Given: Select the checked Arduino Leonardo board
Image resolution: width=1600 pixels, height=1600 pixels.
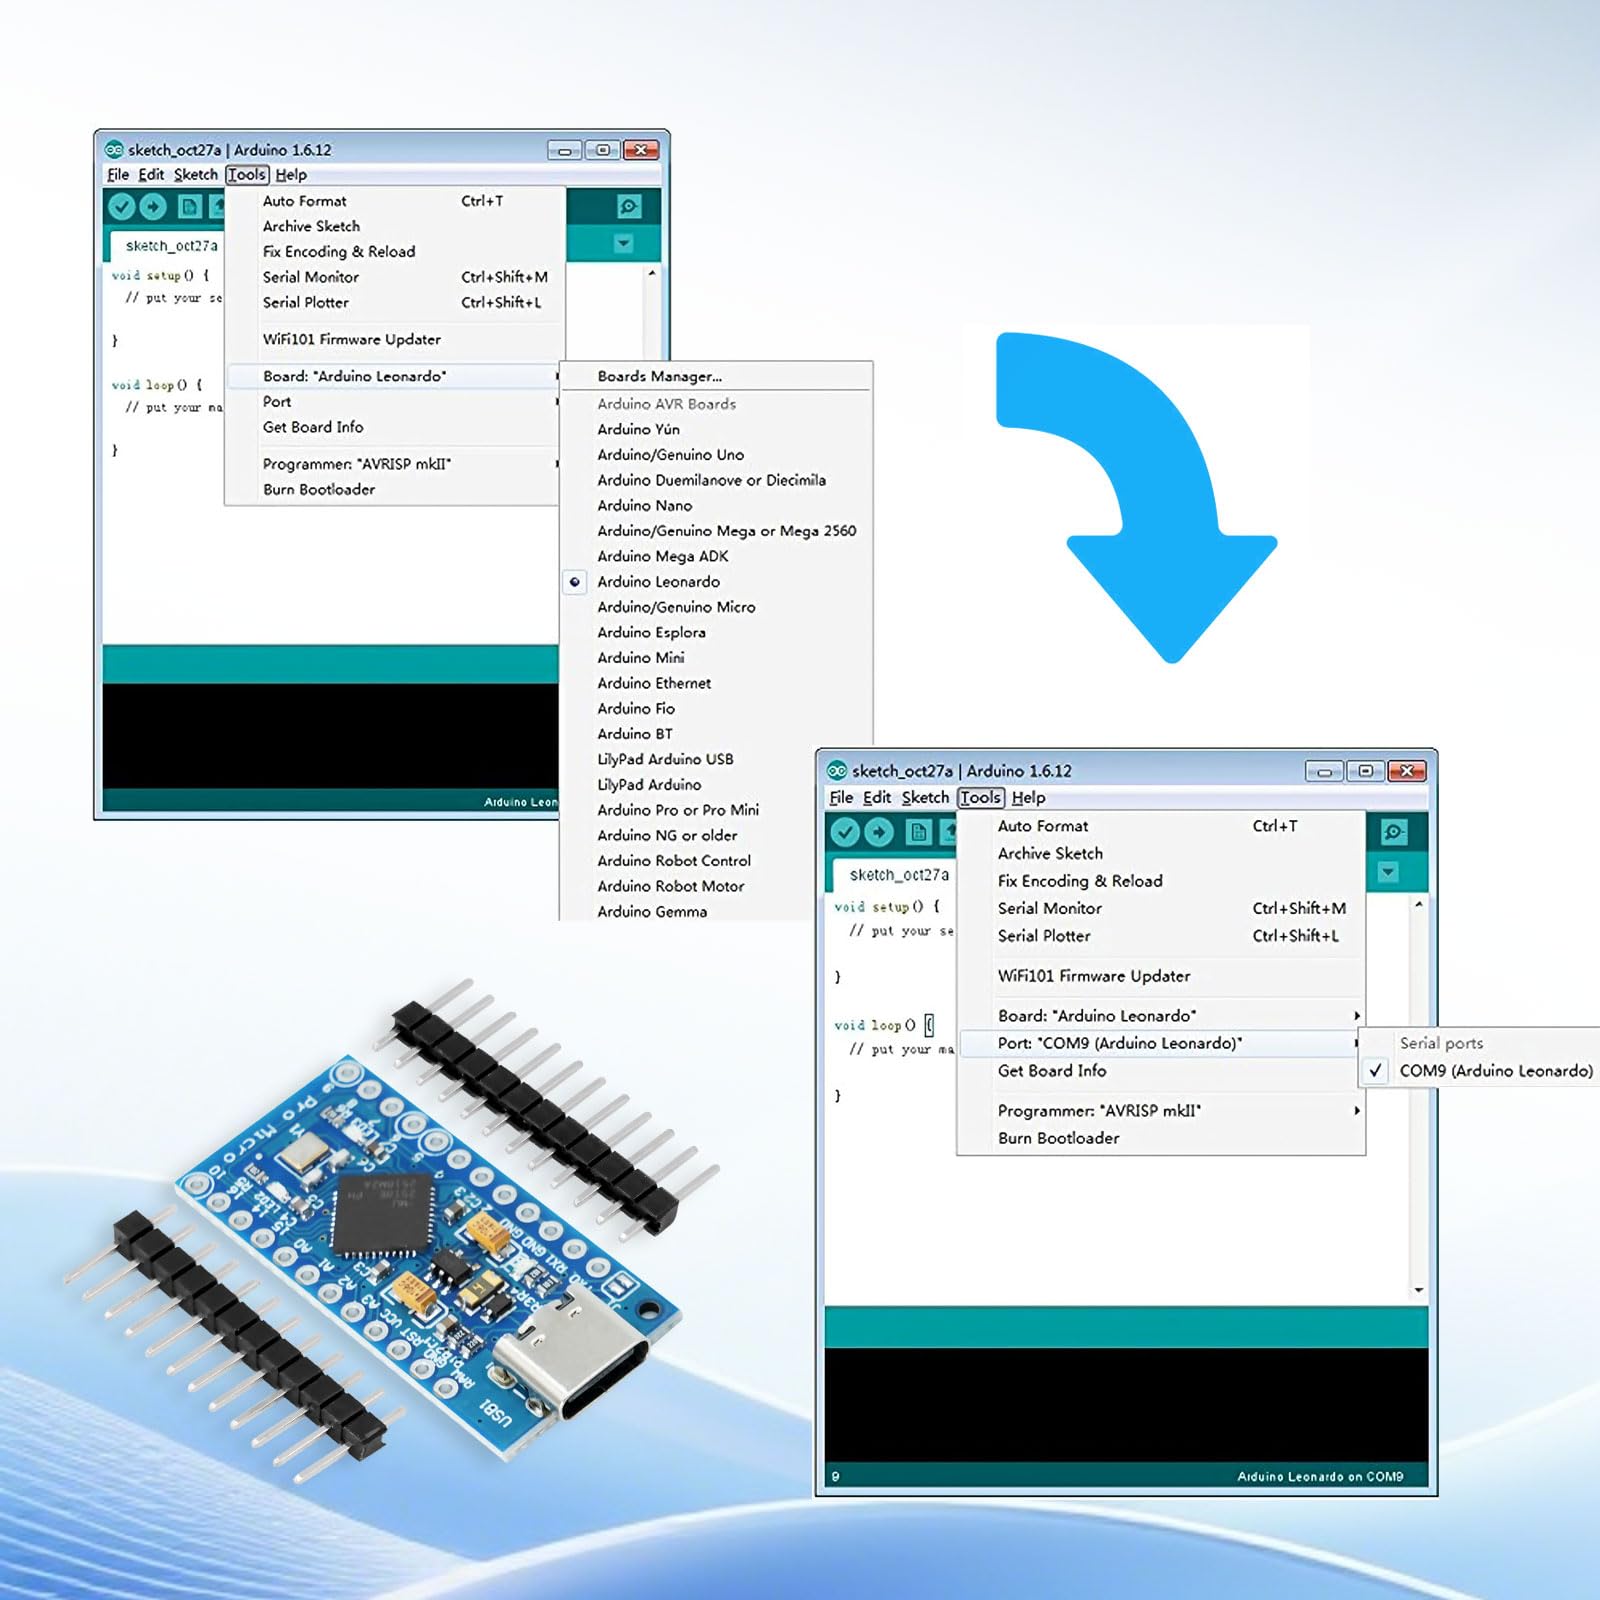Looking at the screenshot, I should coord(716,582).
